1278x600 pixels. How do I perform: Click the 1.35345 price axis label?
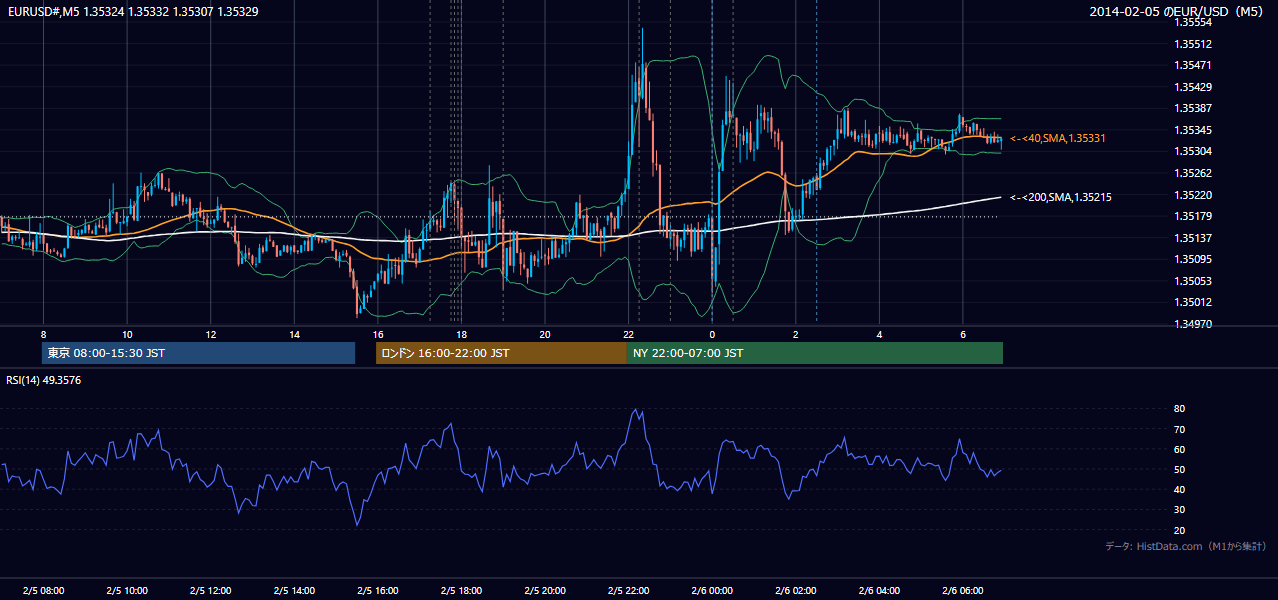pos(1193,130)
